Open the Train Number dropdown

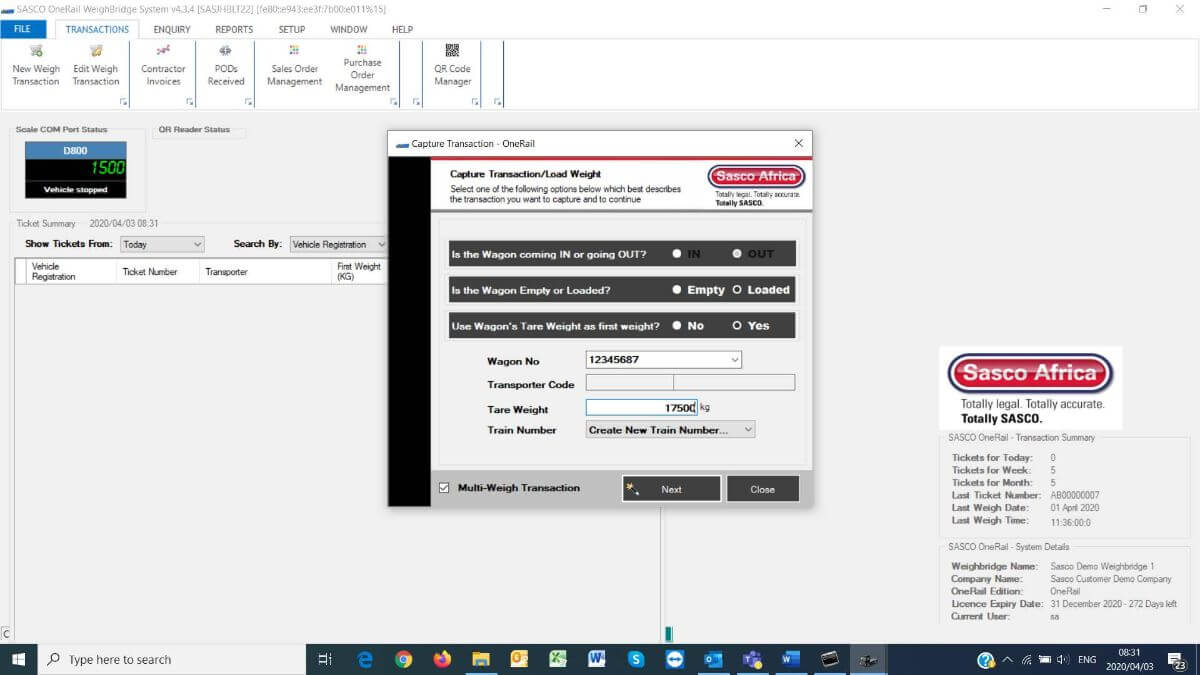(748, 430)
